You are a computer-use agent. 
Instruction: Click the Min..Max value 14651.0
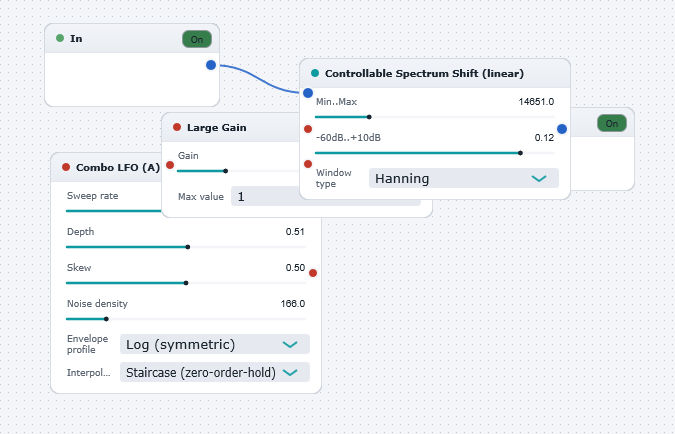536,102
